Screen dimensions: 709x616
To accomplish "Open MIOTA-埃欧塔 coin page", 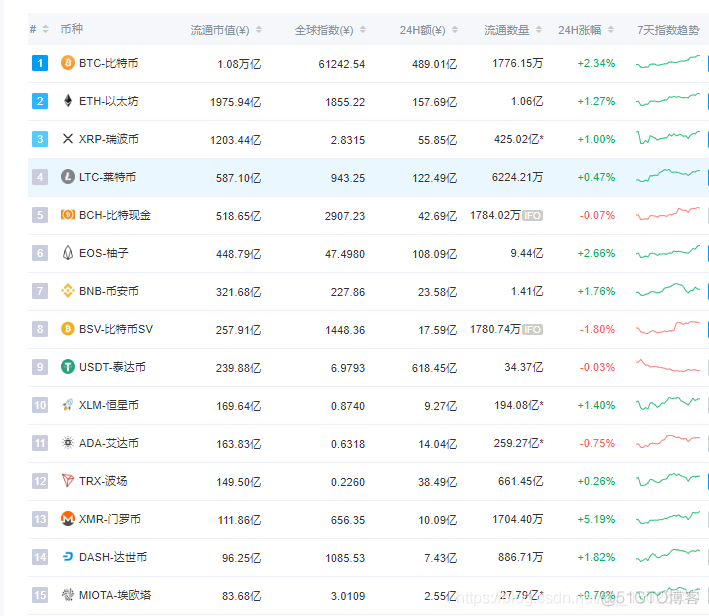I will pos(115,595).
